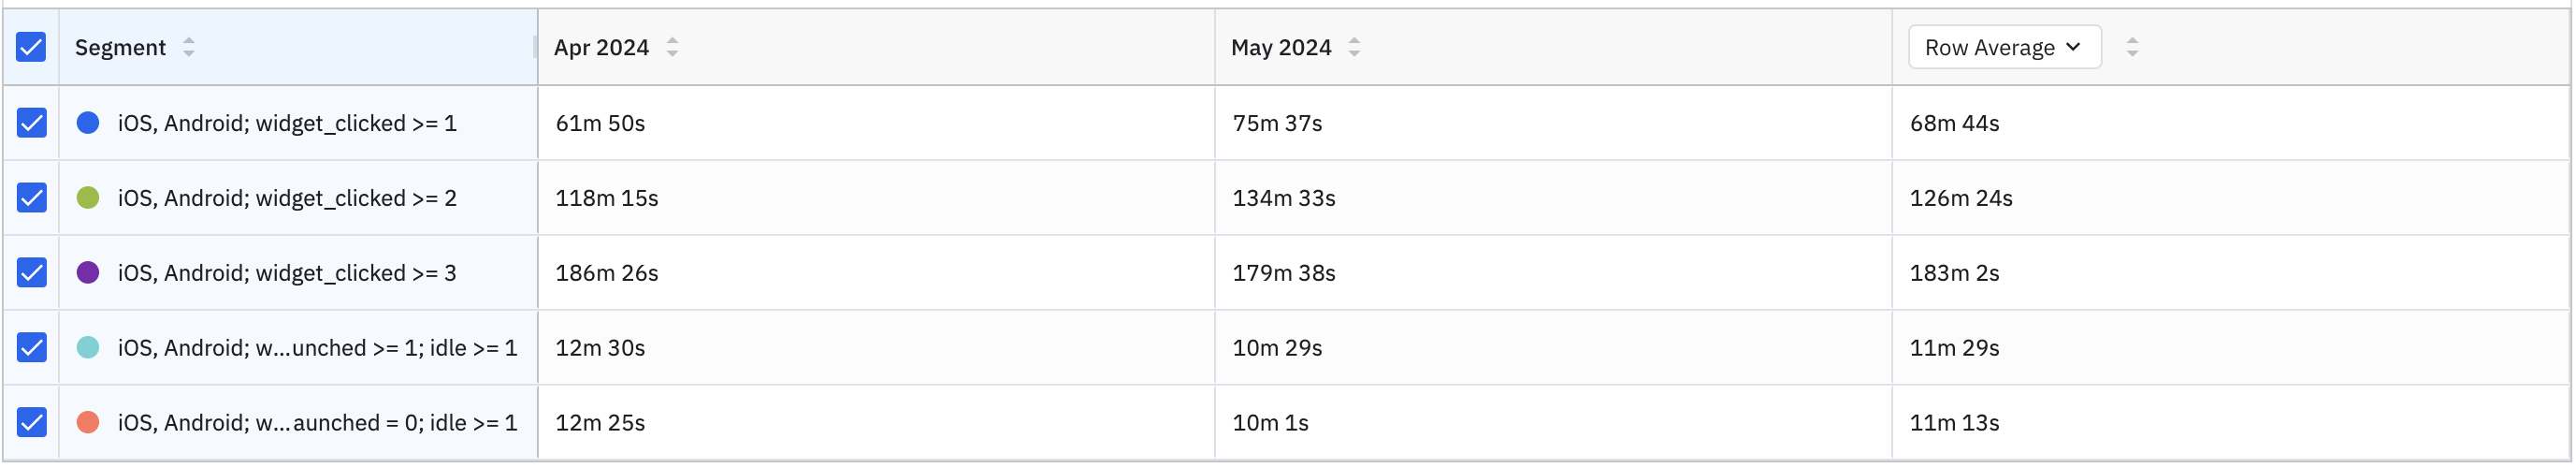Select the launched = 0; idle >= 1 segment label
2576x468 pixels.
coord(317,423)
